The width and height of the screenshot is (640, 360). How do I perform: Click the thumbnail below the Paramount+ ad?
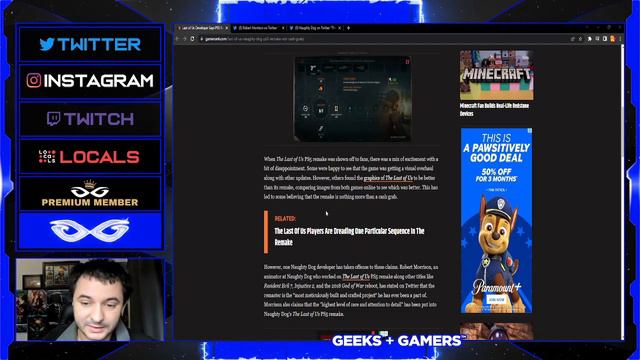tap(496, 331)
